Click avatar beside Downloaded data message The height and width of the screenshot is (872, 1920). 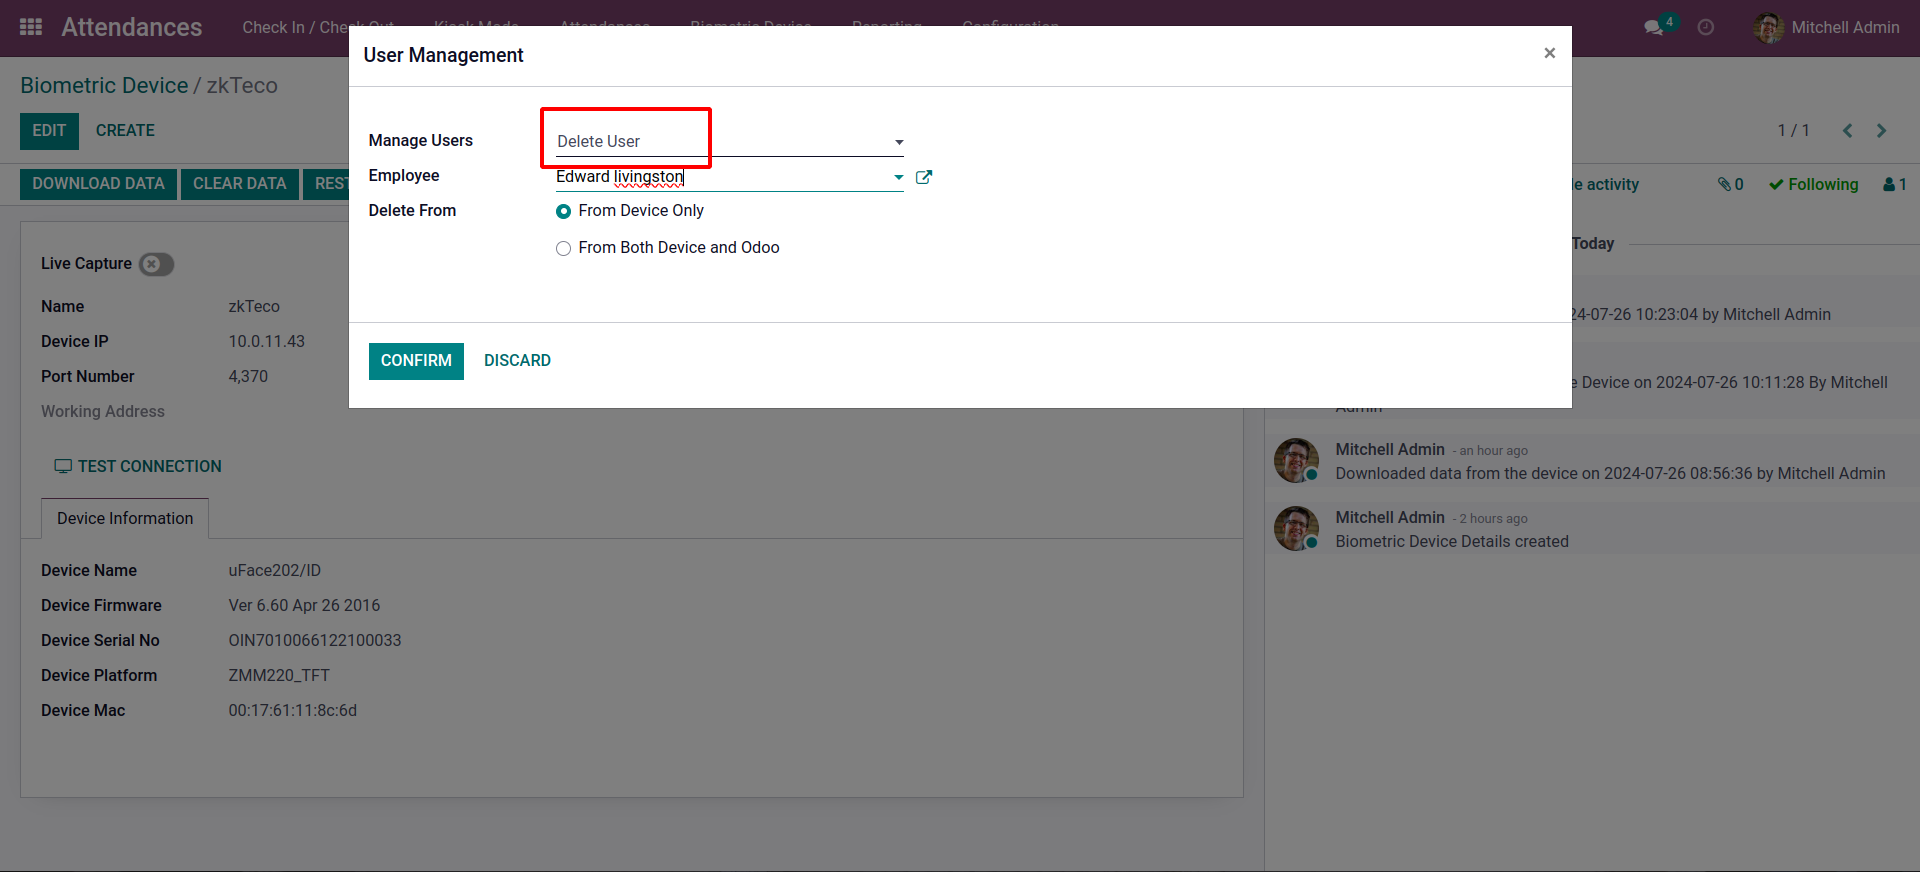tap(1296, 460)
